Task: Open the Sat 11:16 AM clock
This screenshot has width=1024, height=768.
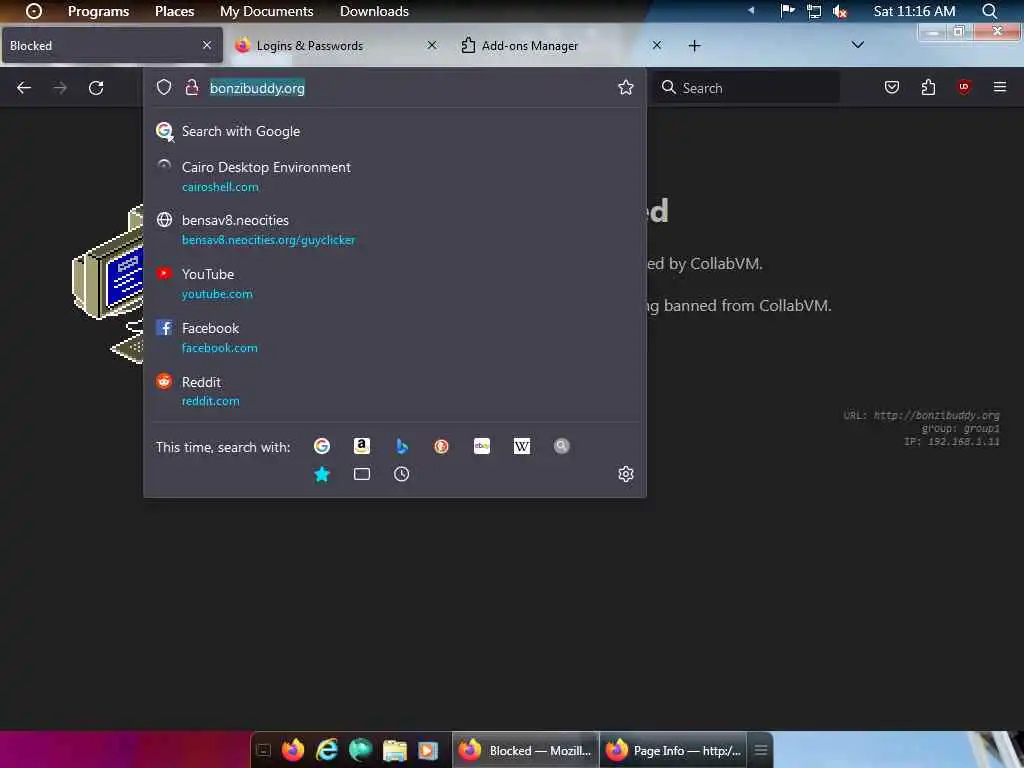Action: coord(914,11)
